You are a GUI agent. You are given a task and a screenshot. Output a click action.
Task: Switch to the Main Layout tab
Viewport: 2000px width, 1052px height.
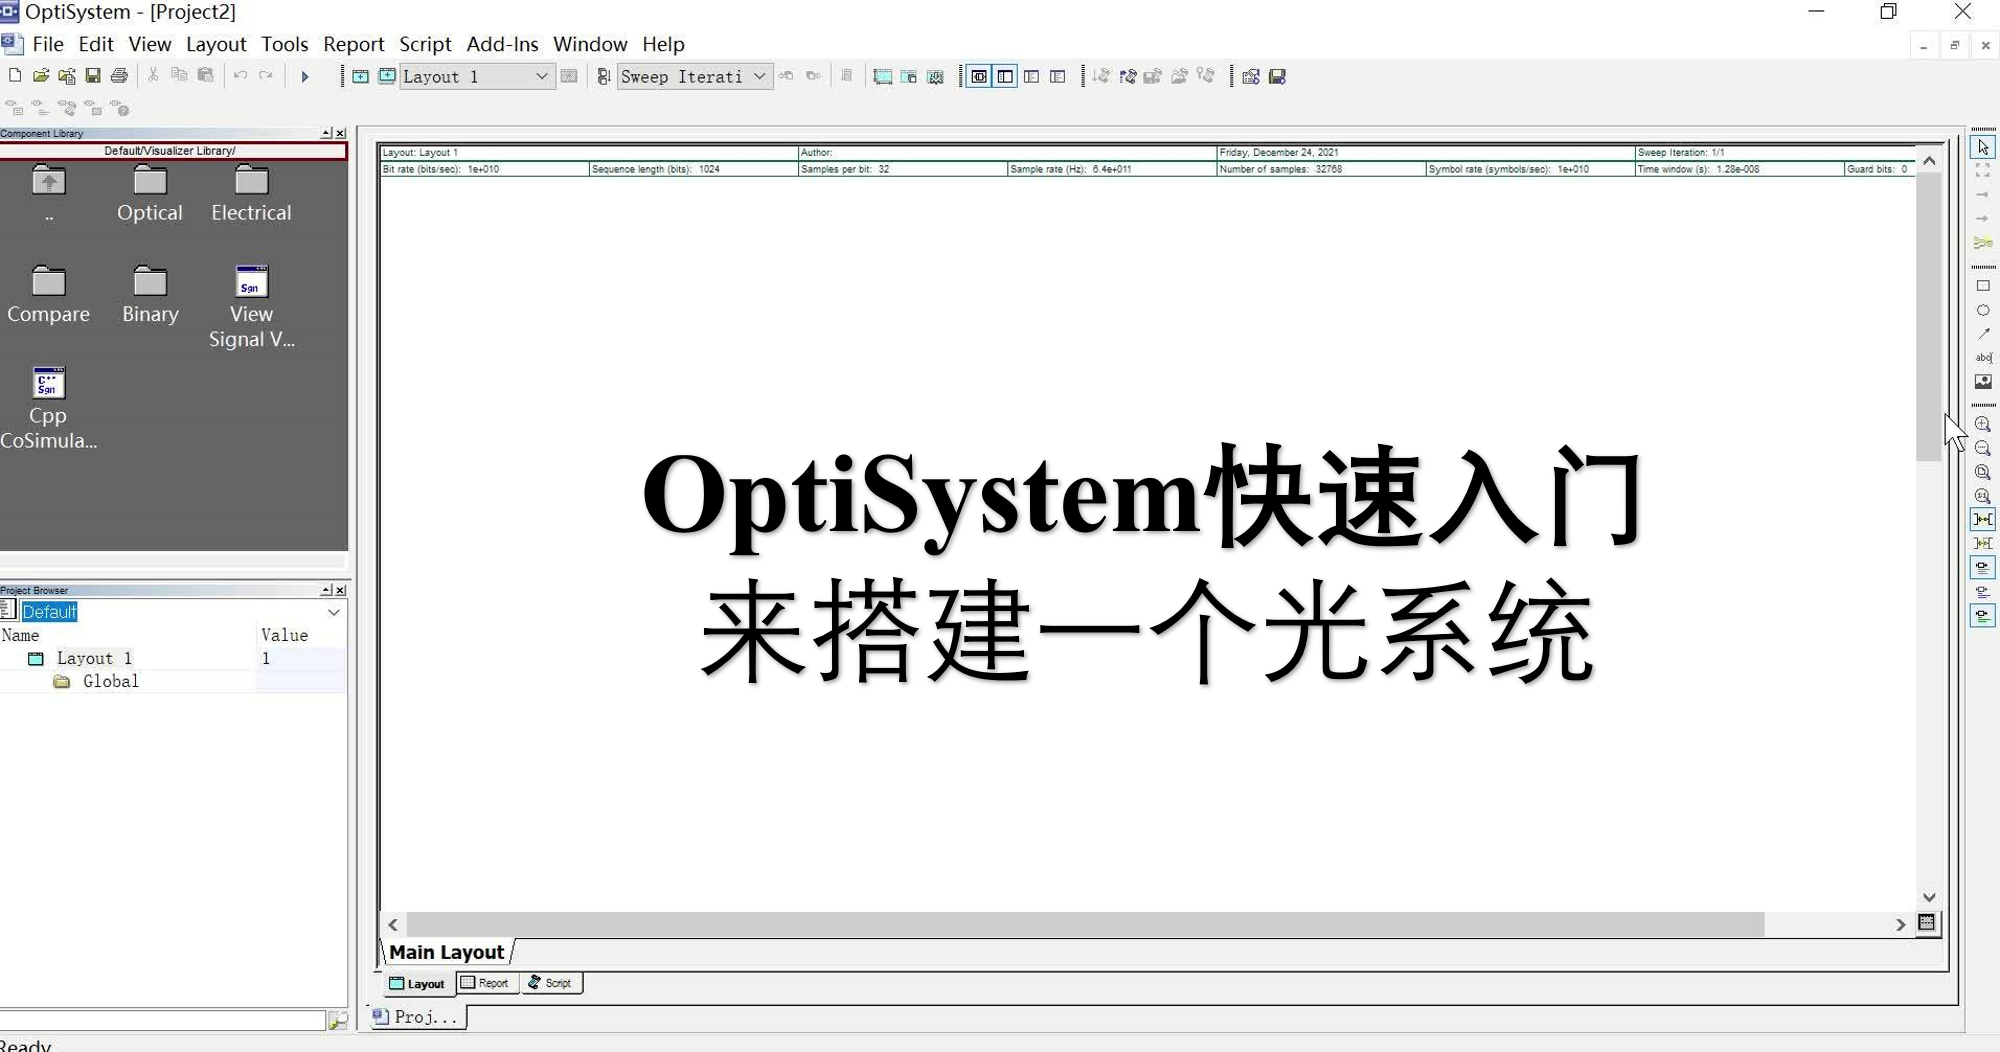coord(446,952)
